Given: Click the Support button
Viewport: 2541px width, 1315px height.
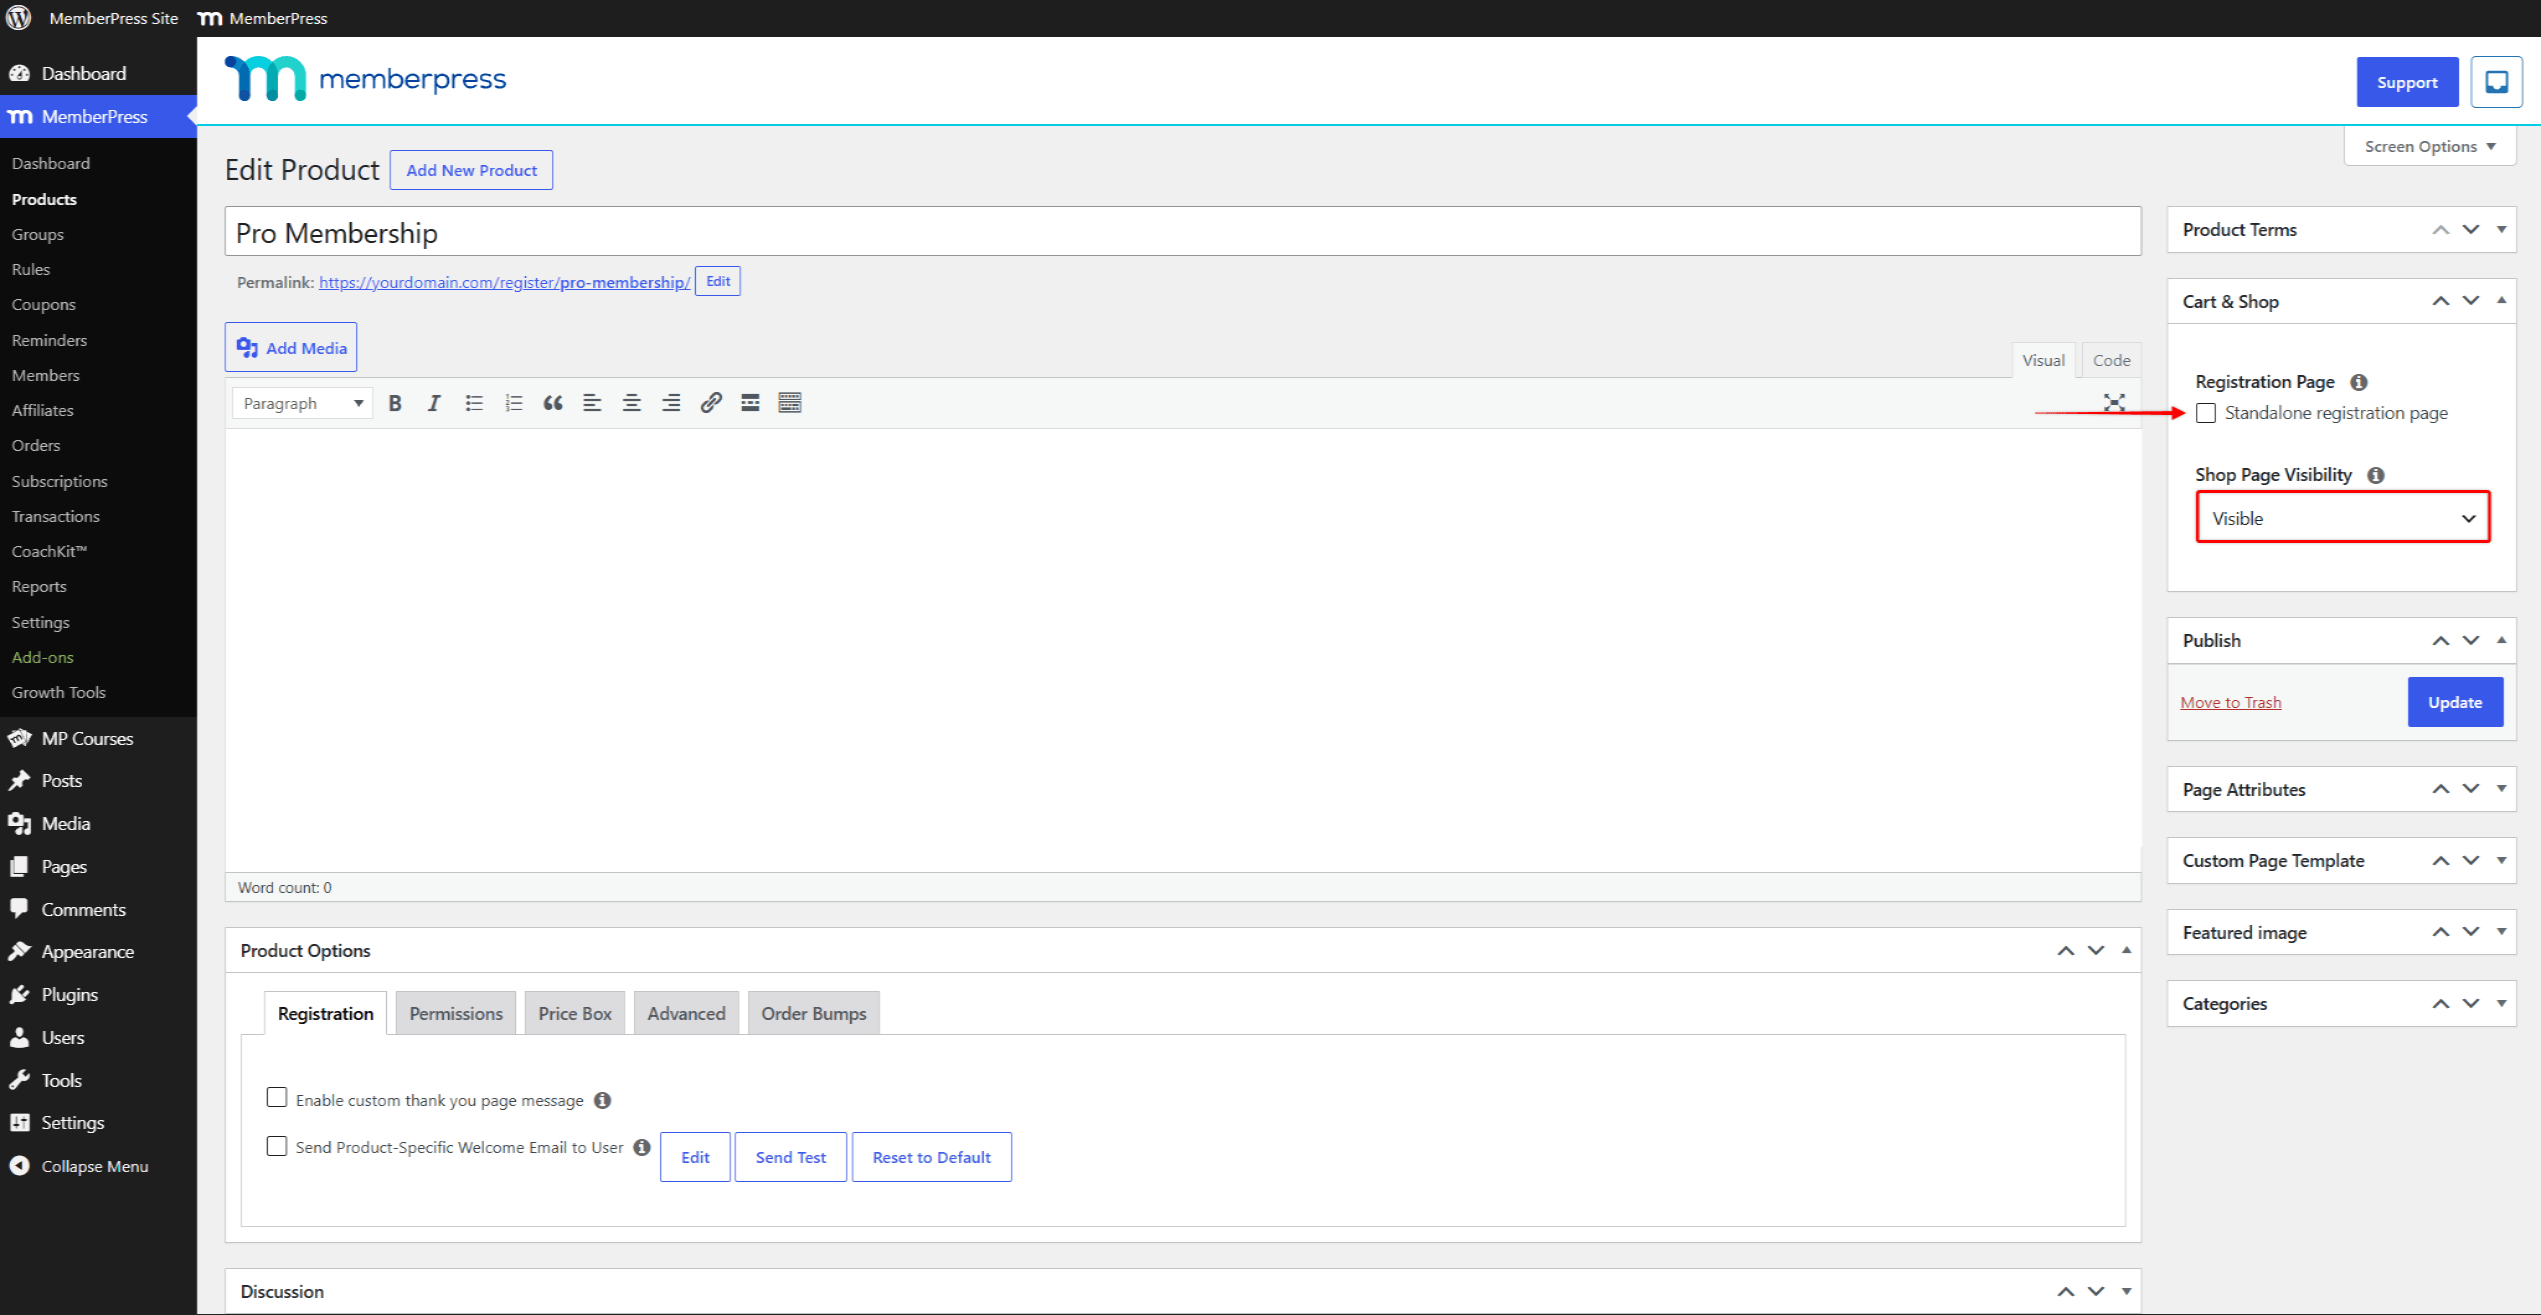Looking at the screenshot, I should tap(2407, 82).
